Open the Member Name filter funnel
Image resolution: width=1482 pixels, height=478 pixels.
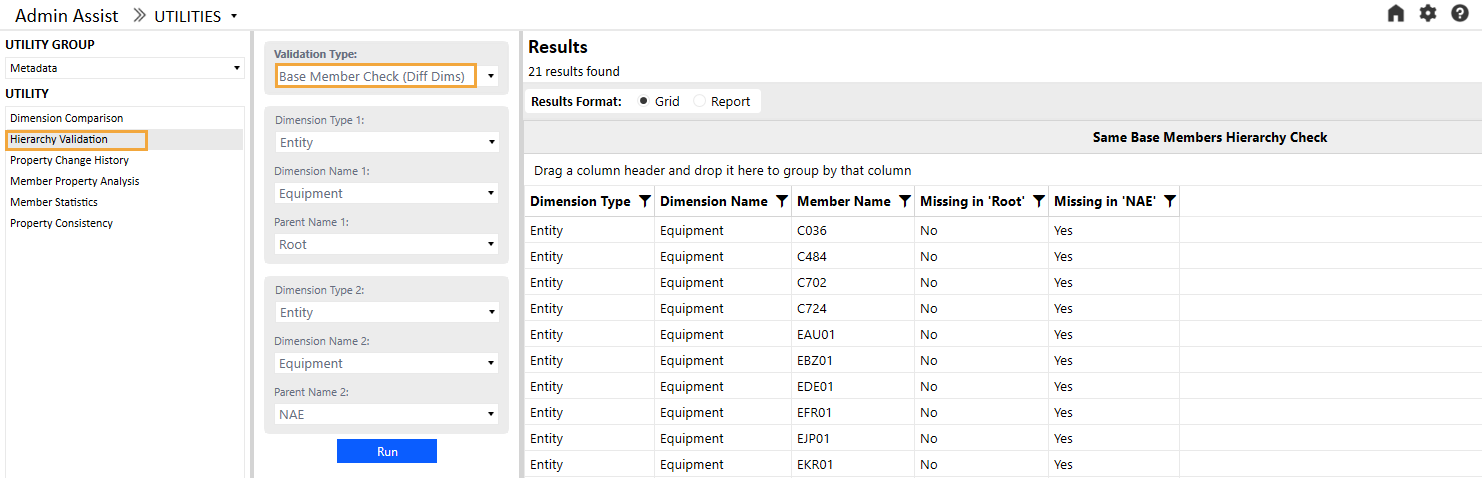tap(904, 201)
